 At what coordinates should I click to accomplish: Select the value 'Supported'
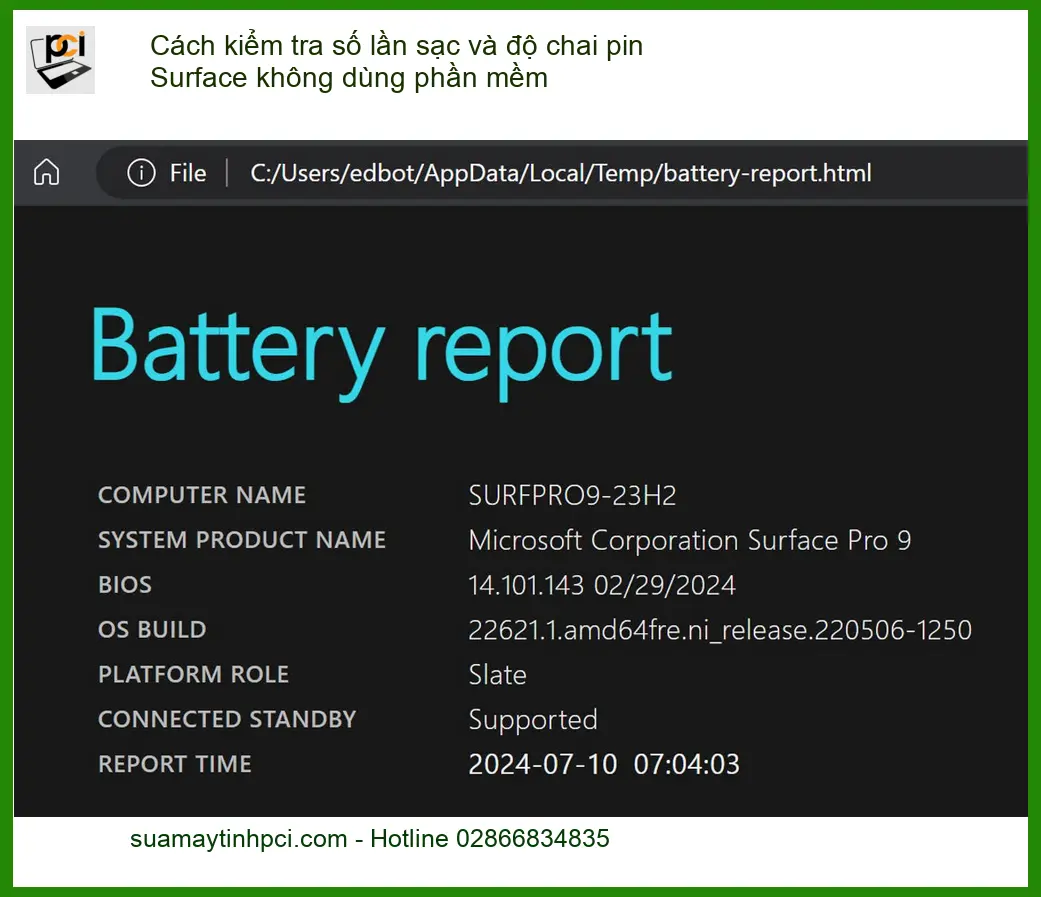[533, 721]
